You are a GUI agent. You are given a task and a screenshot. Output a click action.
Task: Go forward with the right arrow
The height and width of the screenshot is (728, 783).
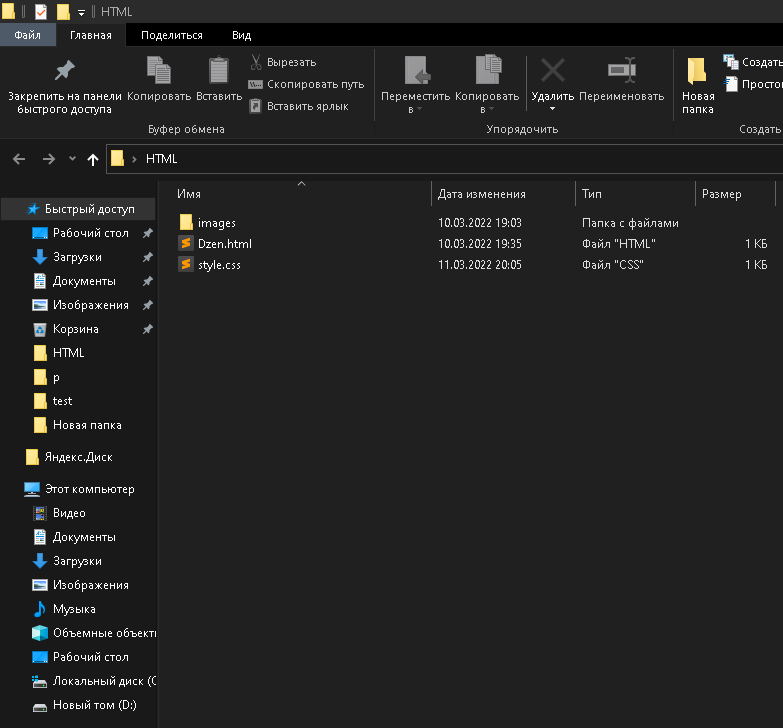48,159
